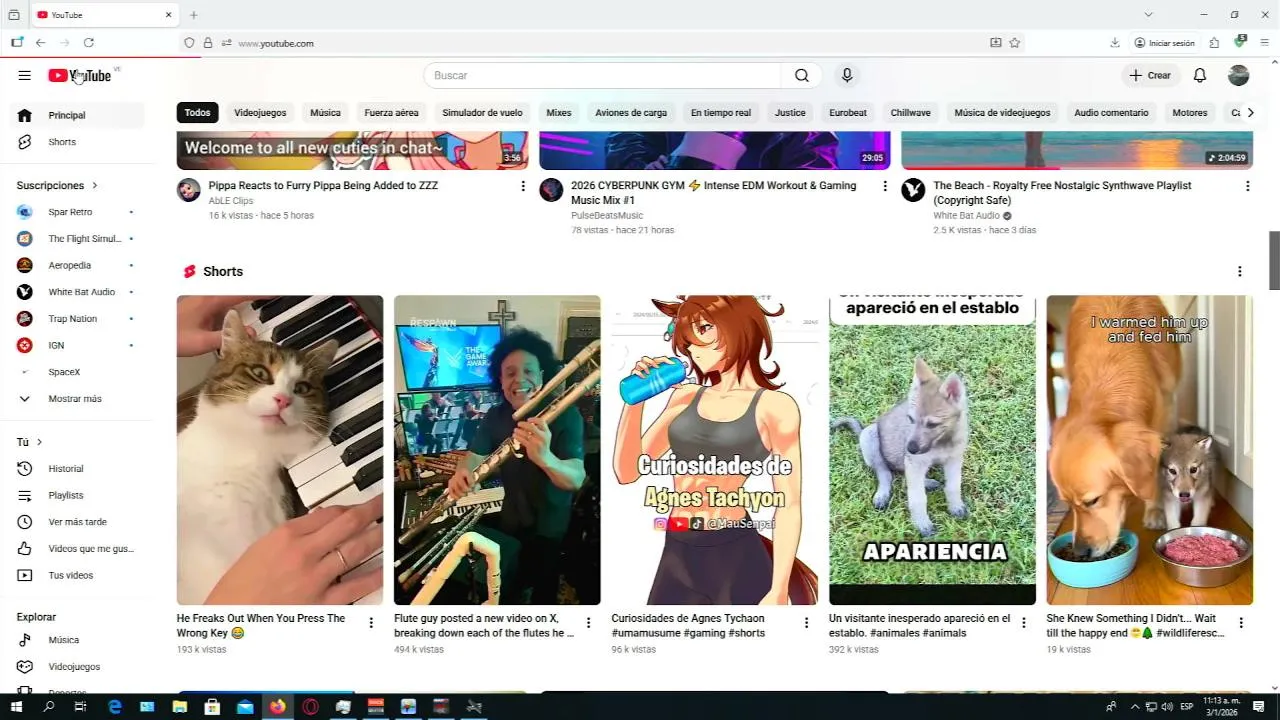1280x720 pixels.
Task: Select the Mixes chip
Action: coord(559,113)
